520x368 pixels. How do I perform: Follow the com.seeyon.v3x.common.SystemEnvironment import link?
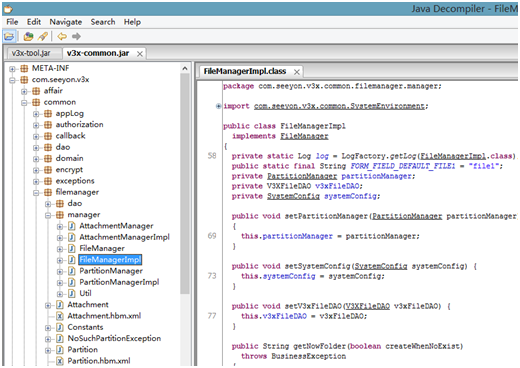click(339, 106)
